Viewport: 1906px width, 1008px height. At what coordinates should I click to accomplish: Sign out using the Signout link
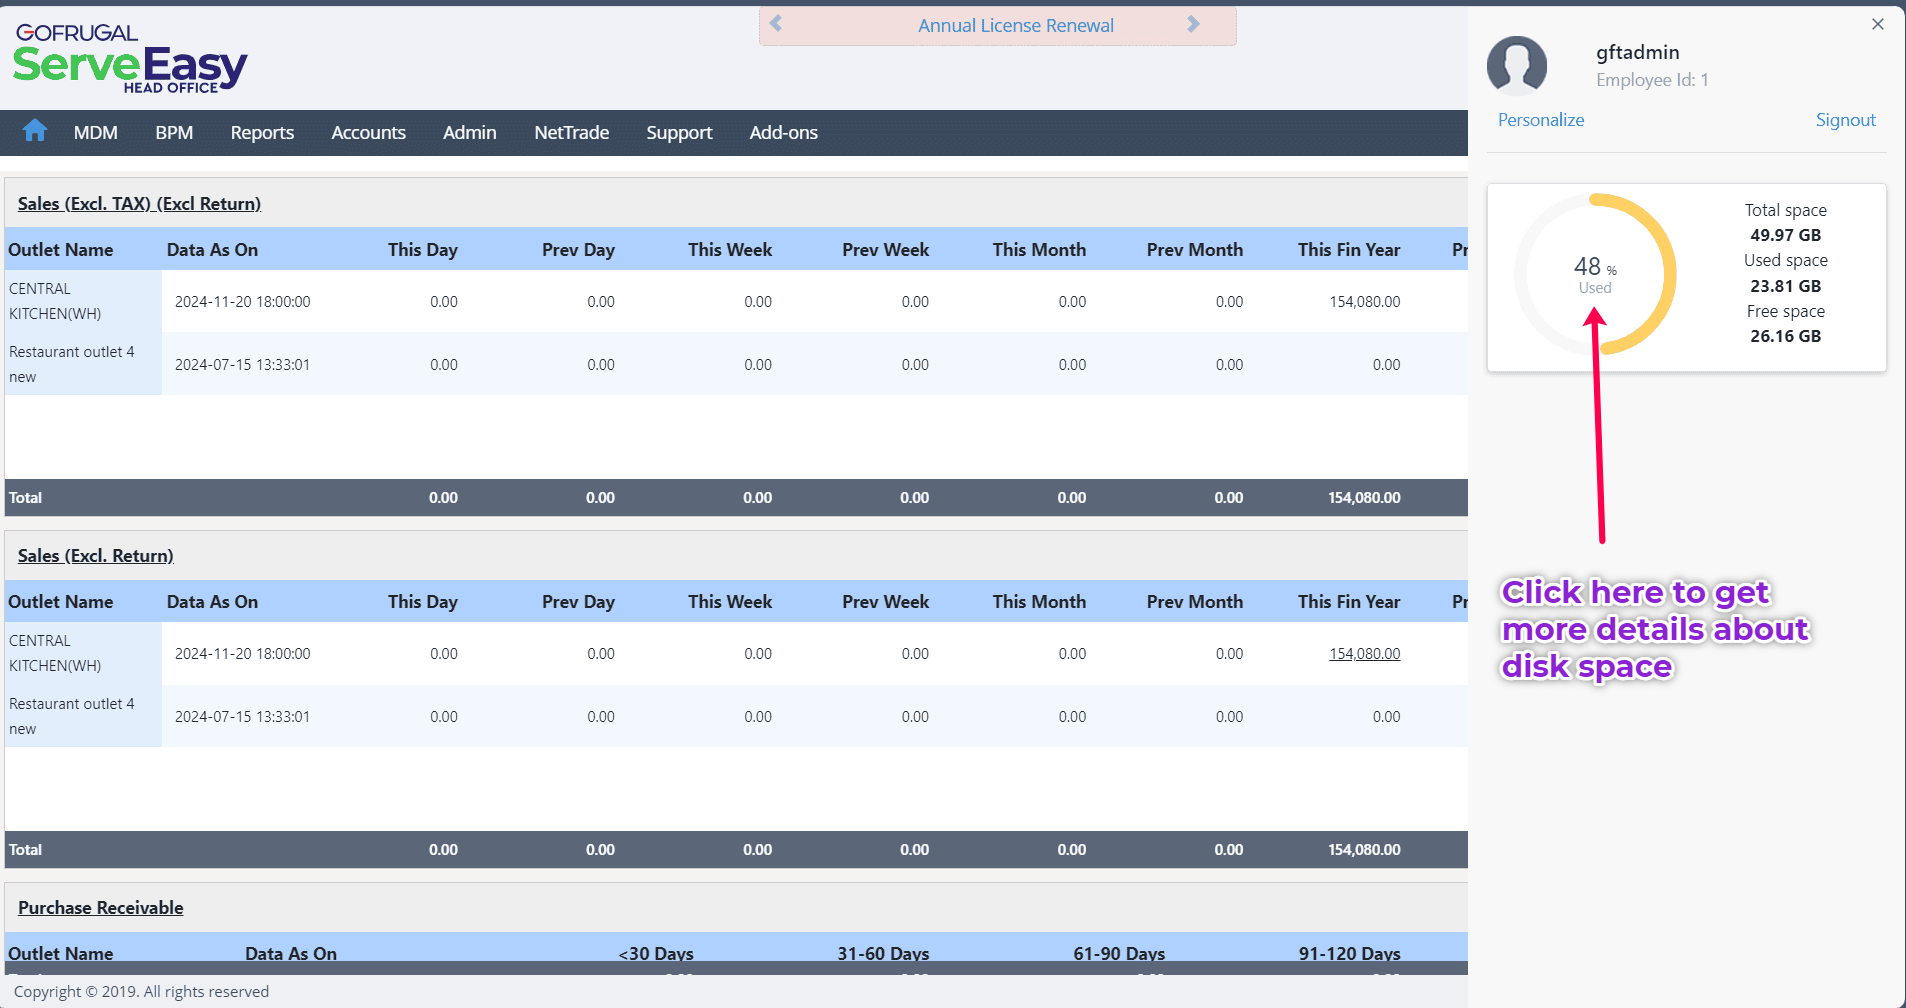tap(1846, 120)
